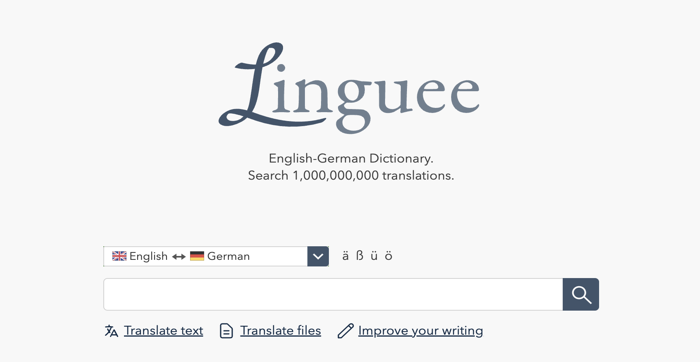Focus the dictionary search input field
Image resolution: width=700 pixels, height=362 pixels.
pos(333,295)
